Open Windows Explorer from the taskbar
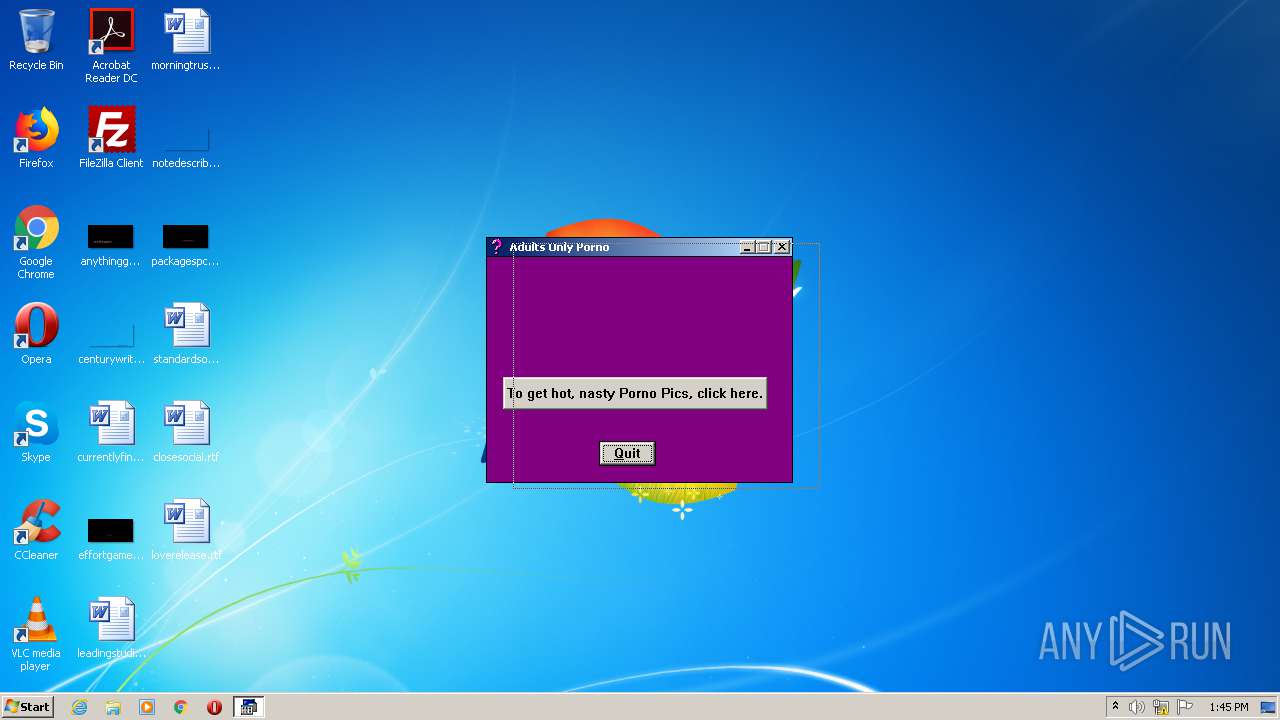Screen dimensions: 1280x720 click(x=113, y=707)
